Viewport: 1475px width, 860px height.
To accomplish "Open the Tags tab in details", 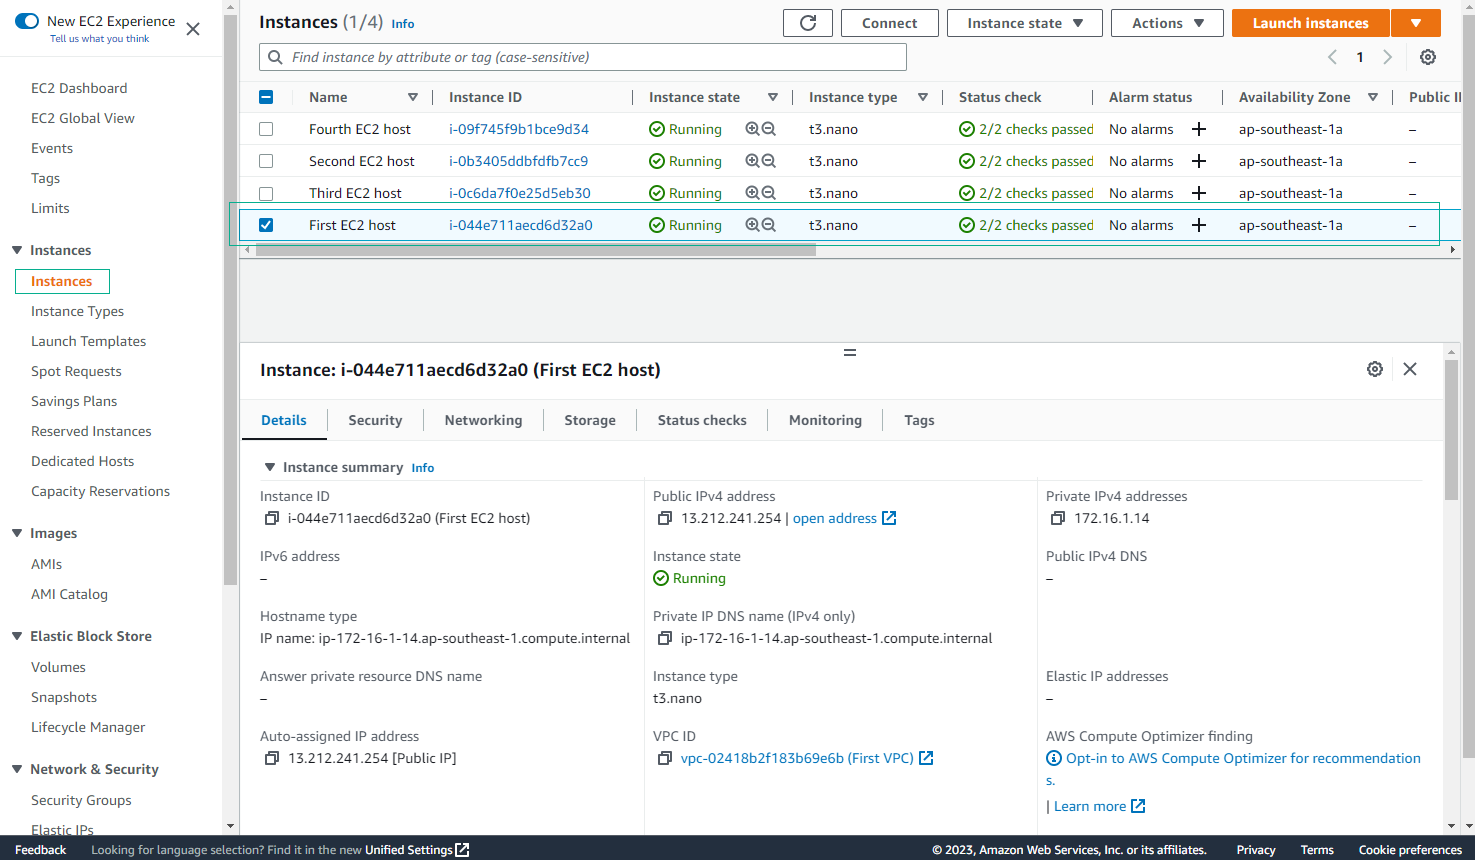I will 919,420.
